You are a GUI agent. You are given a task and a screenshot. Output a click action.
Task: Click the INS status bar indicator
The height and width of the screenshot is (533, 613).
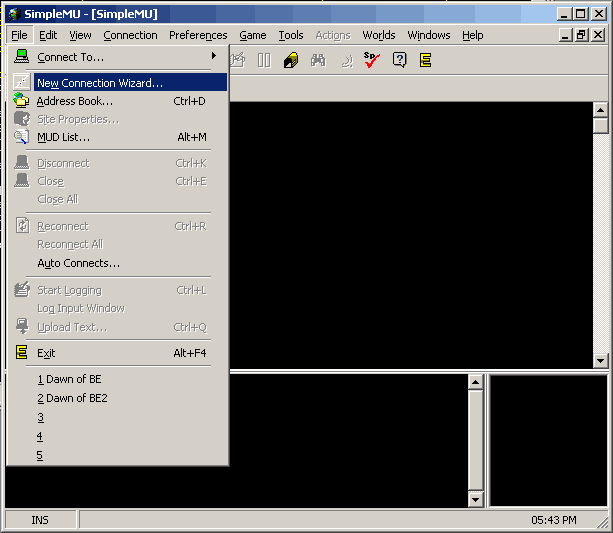[x=40, y=520]
